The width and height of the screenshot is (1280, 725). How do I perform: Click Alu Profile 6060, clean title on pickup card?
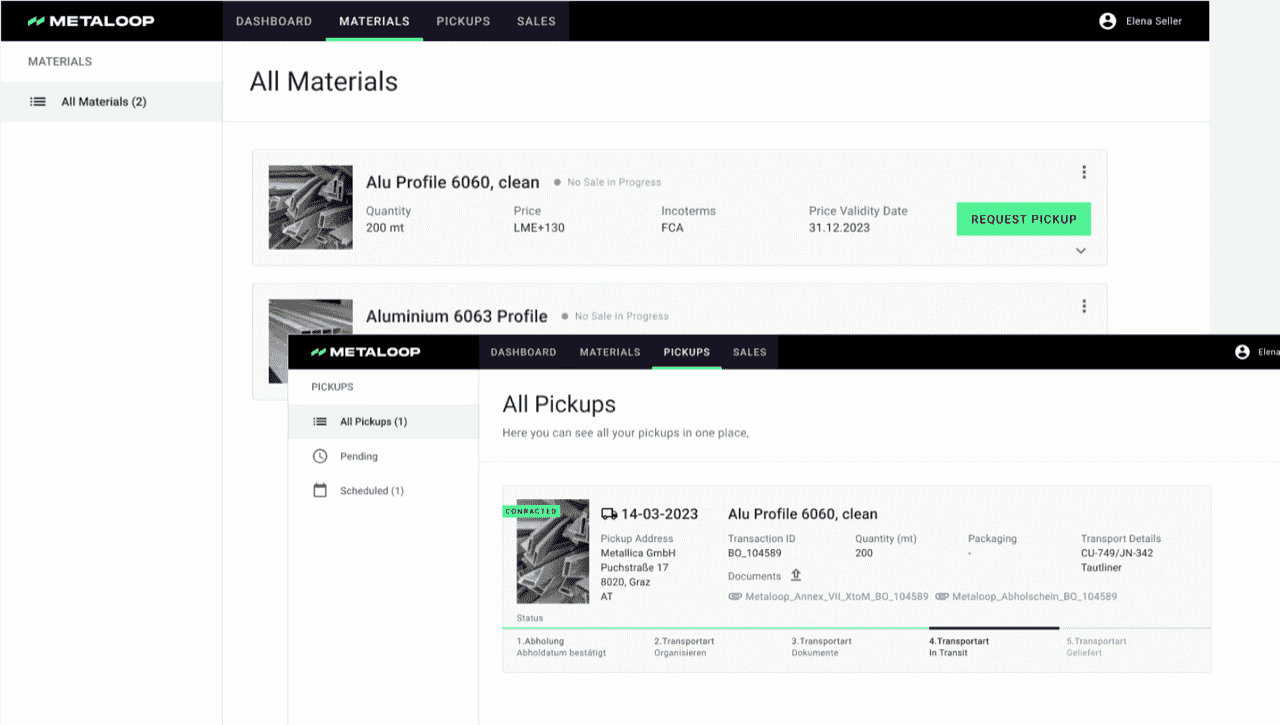click(x=803, y=514)
